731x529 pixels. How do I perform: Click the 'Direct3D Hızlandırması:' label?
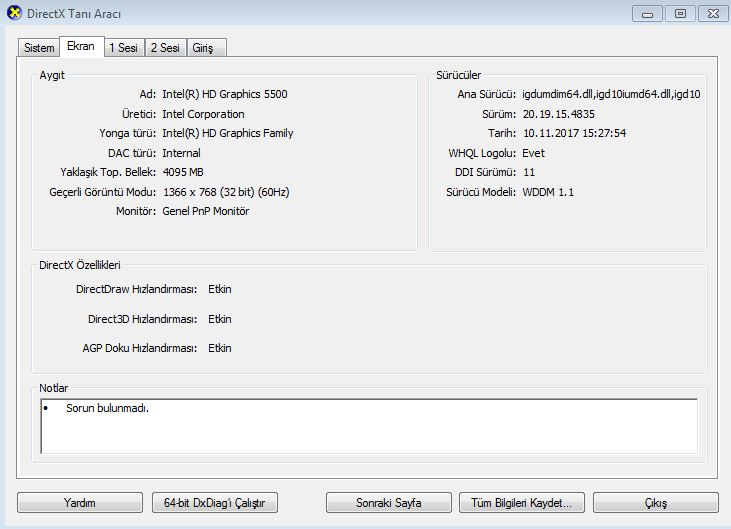(143, 319)
